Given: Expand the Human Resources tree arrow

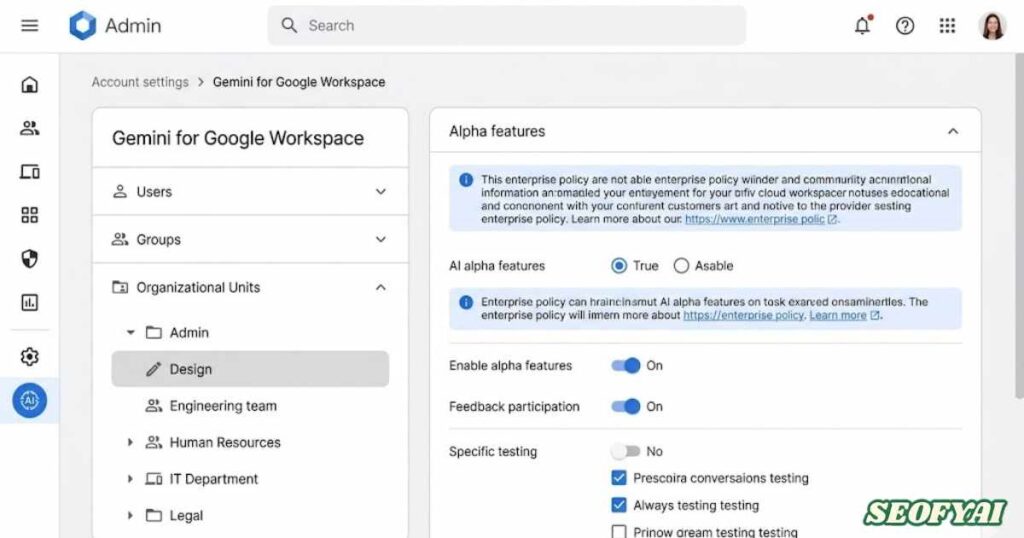Looking at the screenshot, I should [130, 442].
